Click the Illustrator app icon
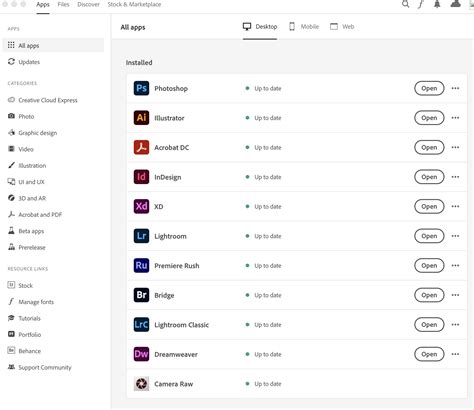The width and height of the screenshot is (474, 410). point(141,118)
